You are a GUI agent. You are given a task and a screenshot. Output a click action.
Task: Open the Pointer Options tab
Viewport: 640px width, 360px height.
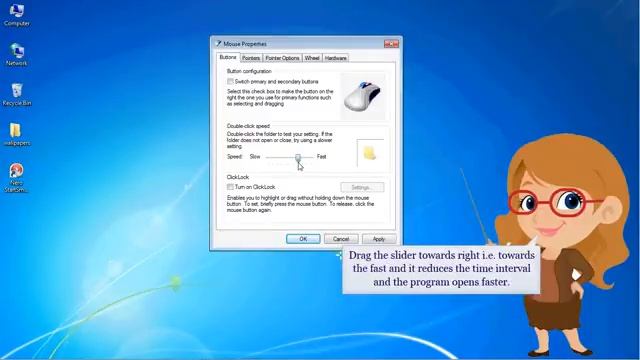pyautogui.click(x=282, y=58)
